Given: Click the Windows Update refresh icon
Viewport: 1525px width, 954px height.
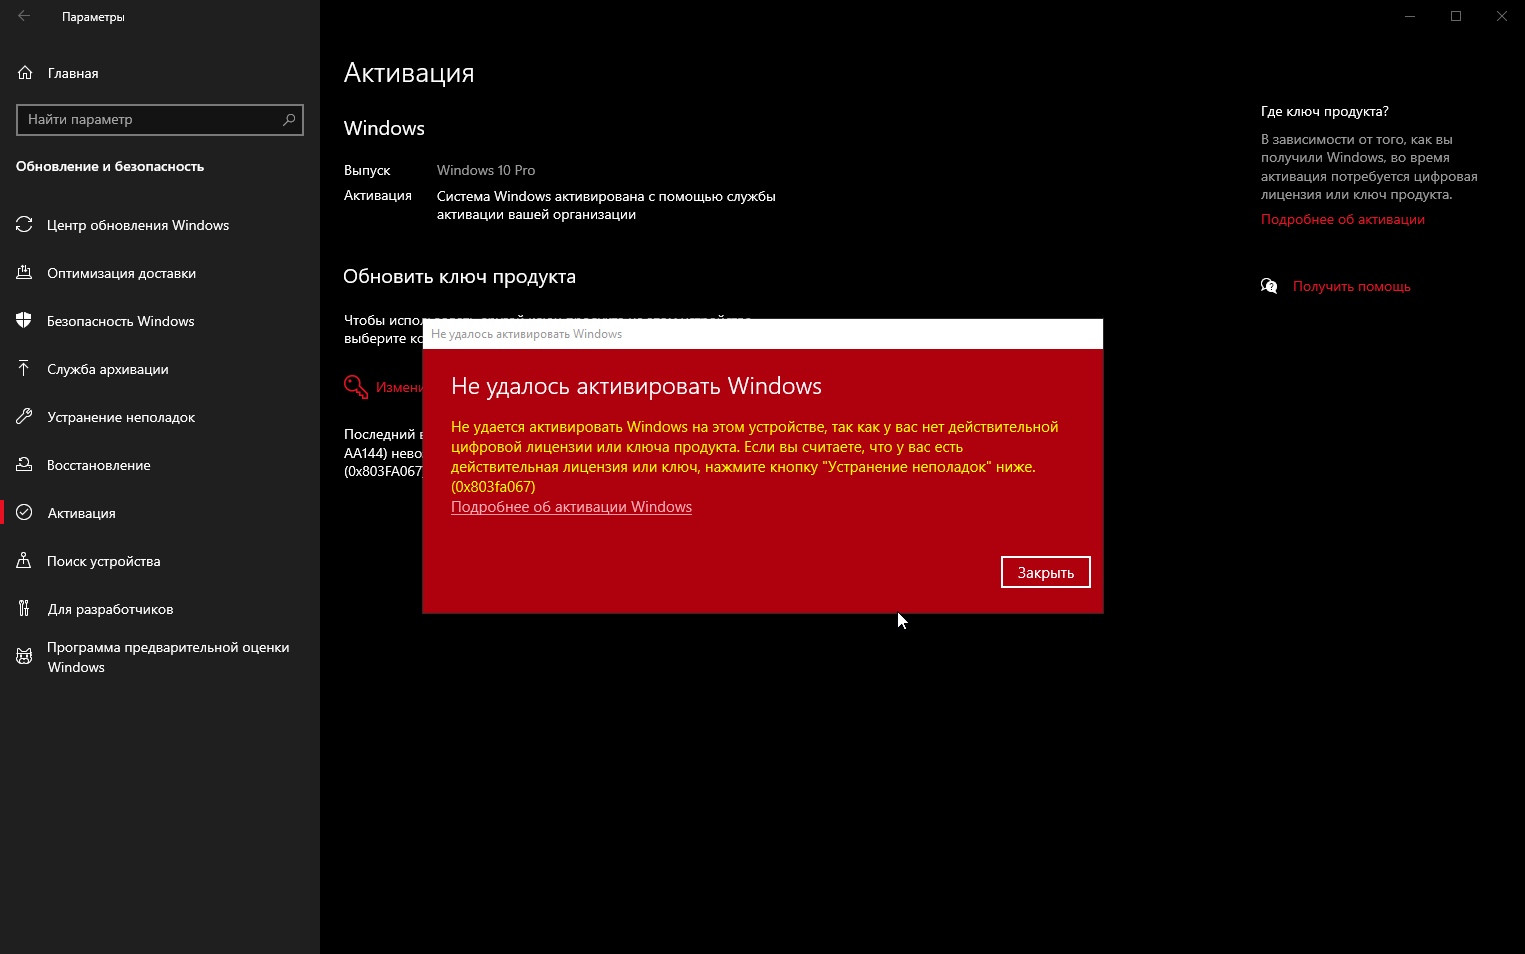Looking at the screenshot, I should (x=24, y=225).
